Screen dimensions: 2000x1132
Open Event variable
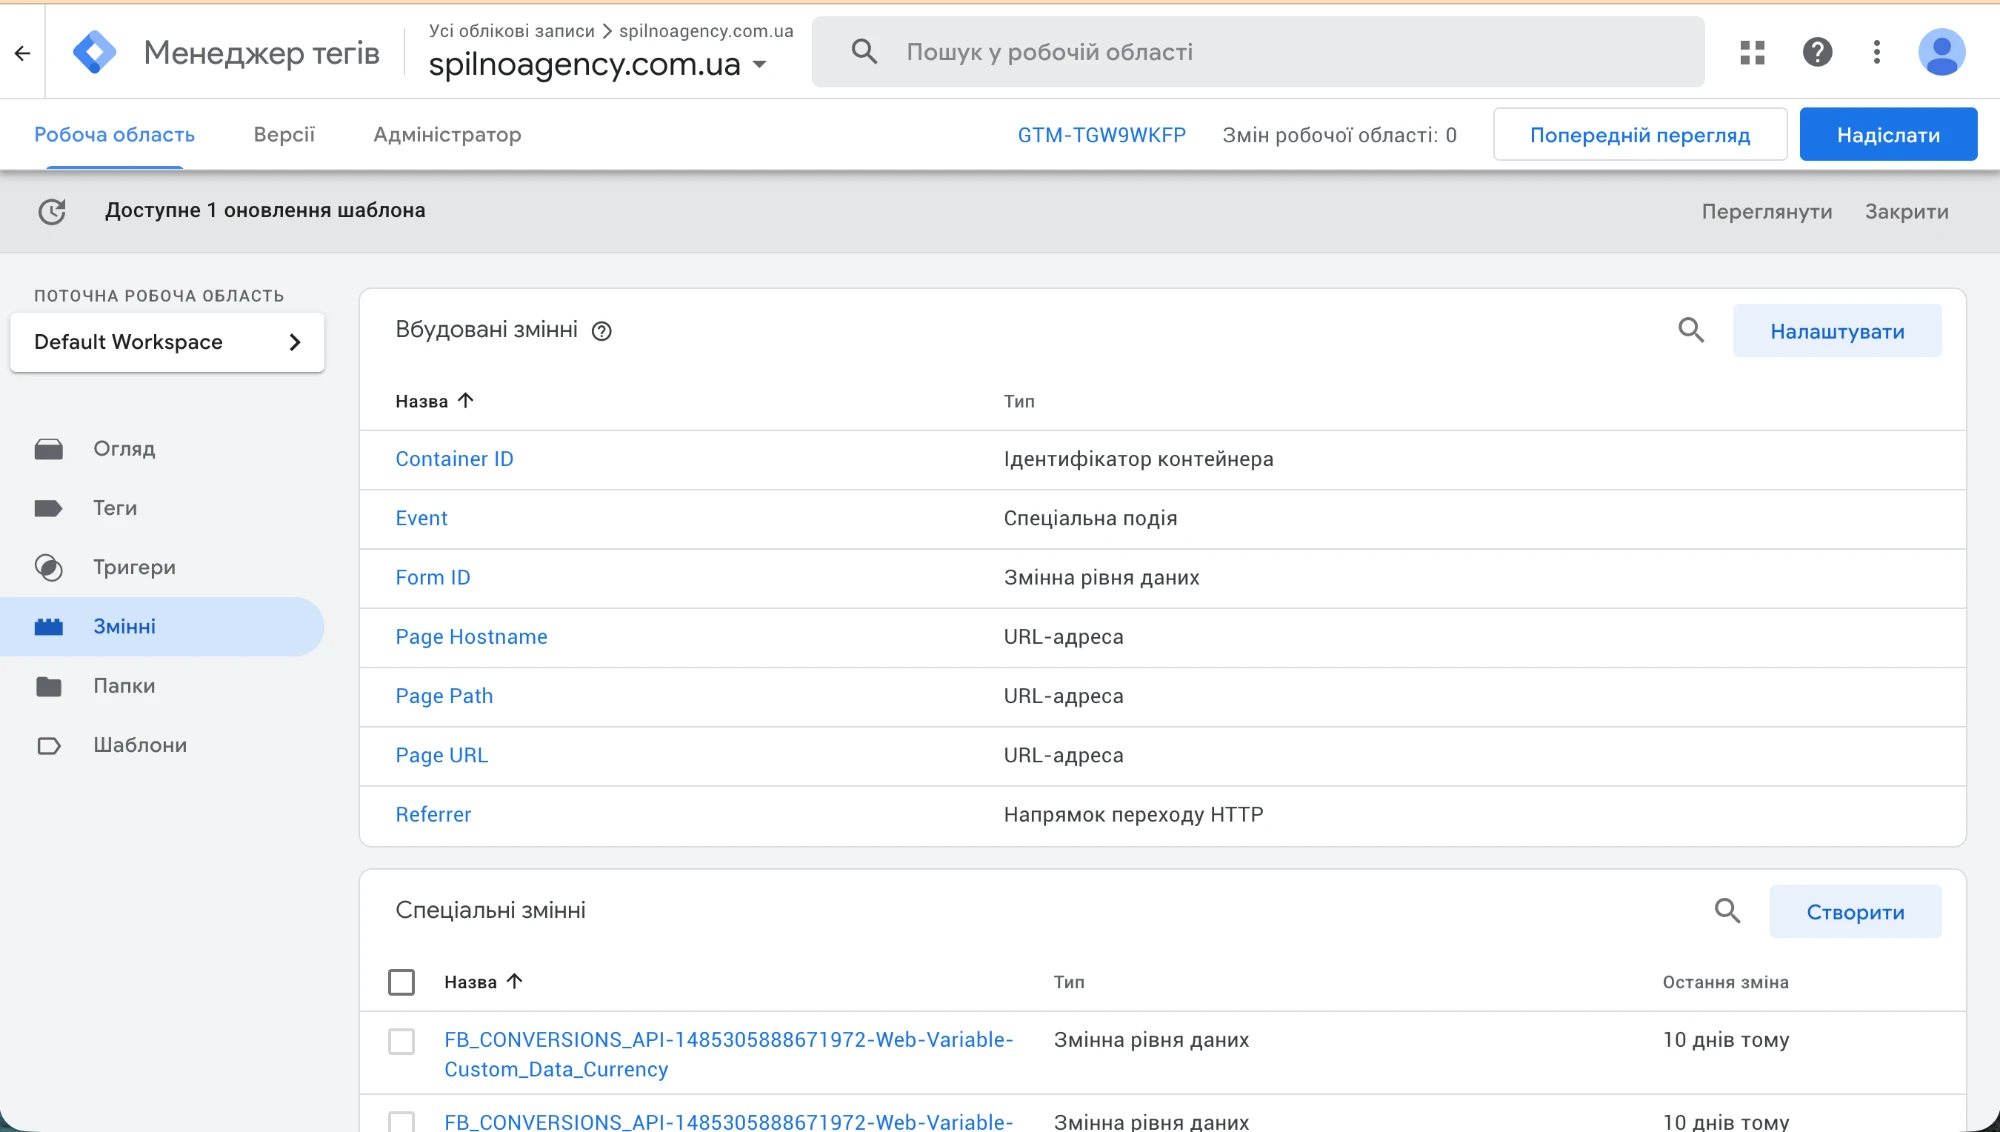[421, 518]
